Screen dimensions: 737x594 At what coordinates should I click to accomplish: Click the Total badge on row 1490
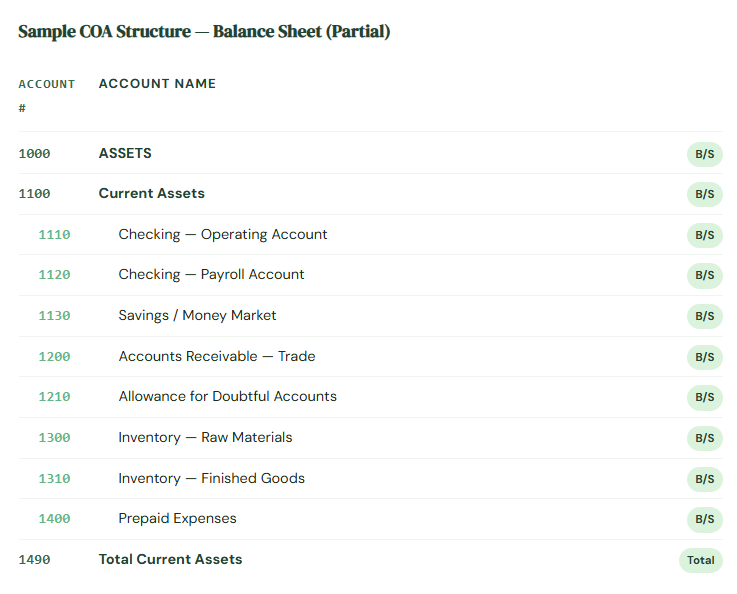click(700, 560)
